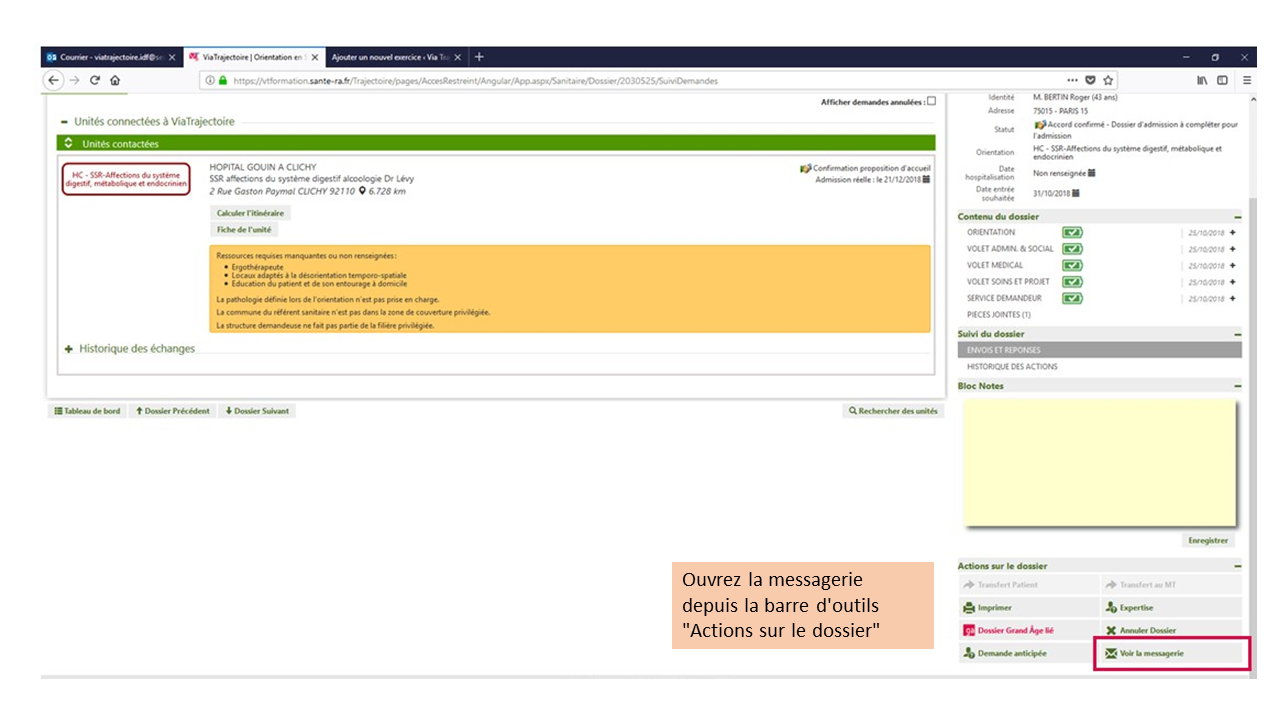Click the green check badge for VOLET MEDICAL
The height and width of the screenshot is (720, 1280).
[x=1072, y=265]
